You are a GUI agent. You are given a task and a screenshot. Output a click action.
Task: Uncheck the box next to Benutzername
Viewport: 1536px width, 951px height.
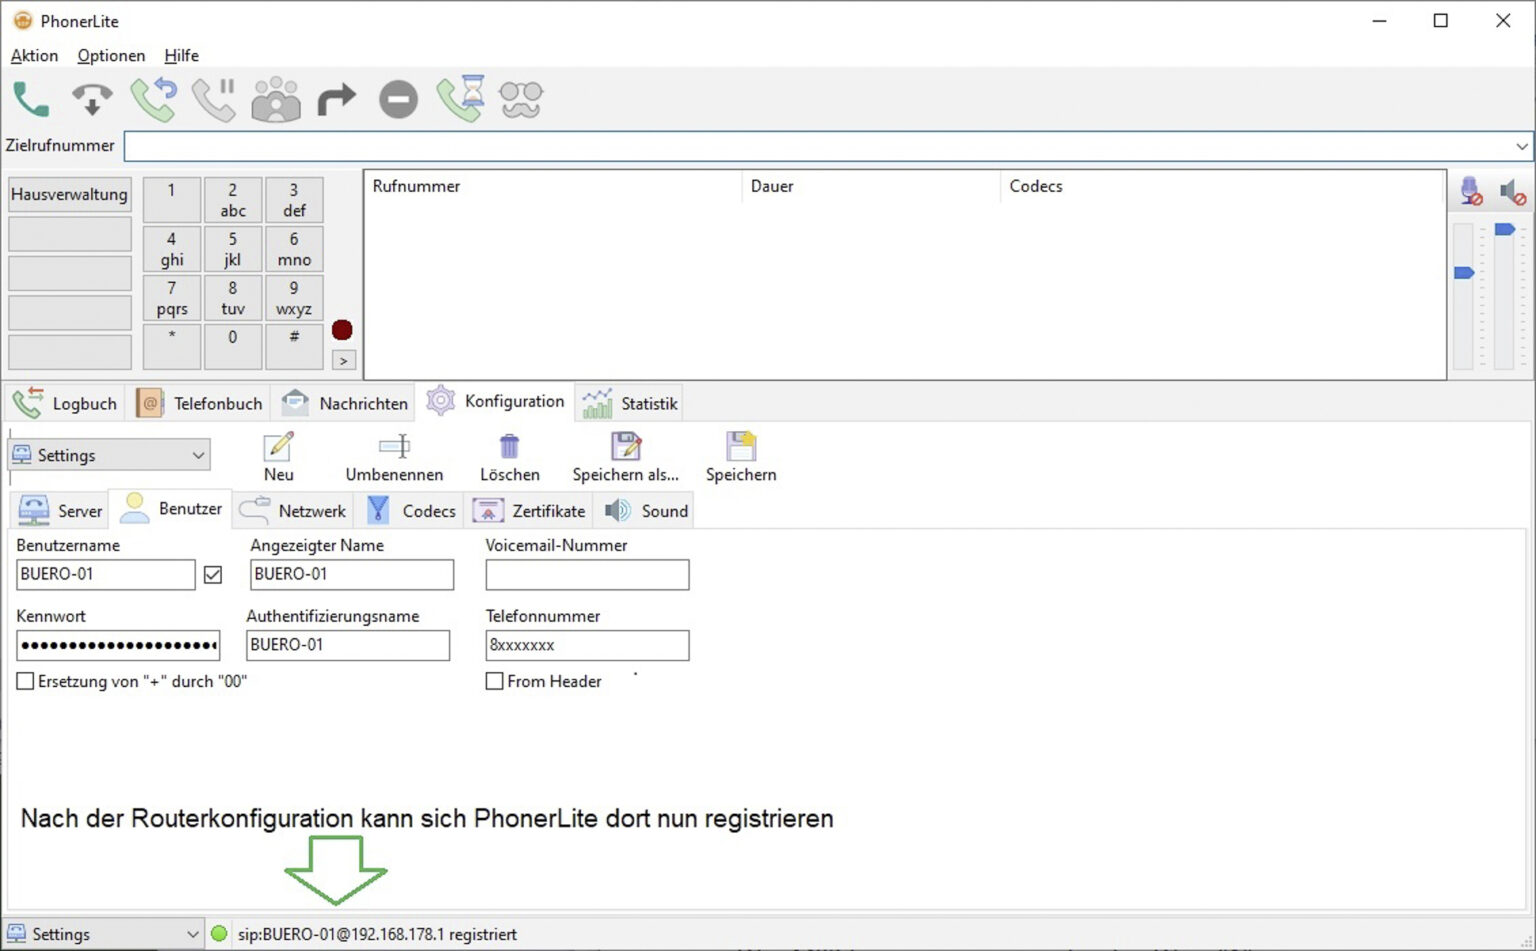coord(215,574)
